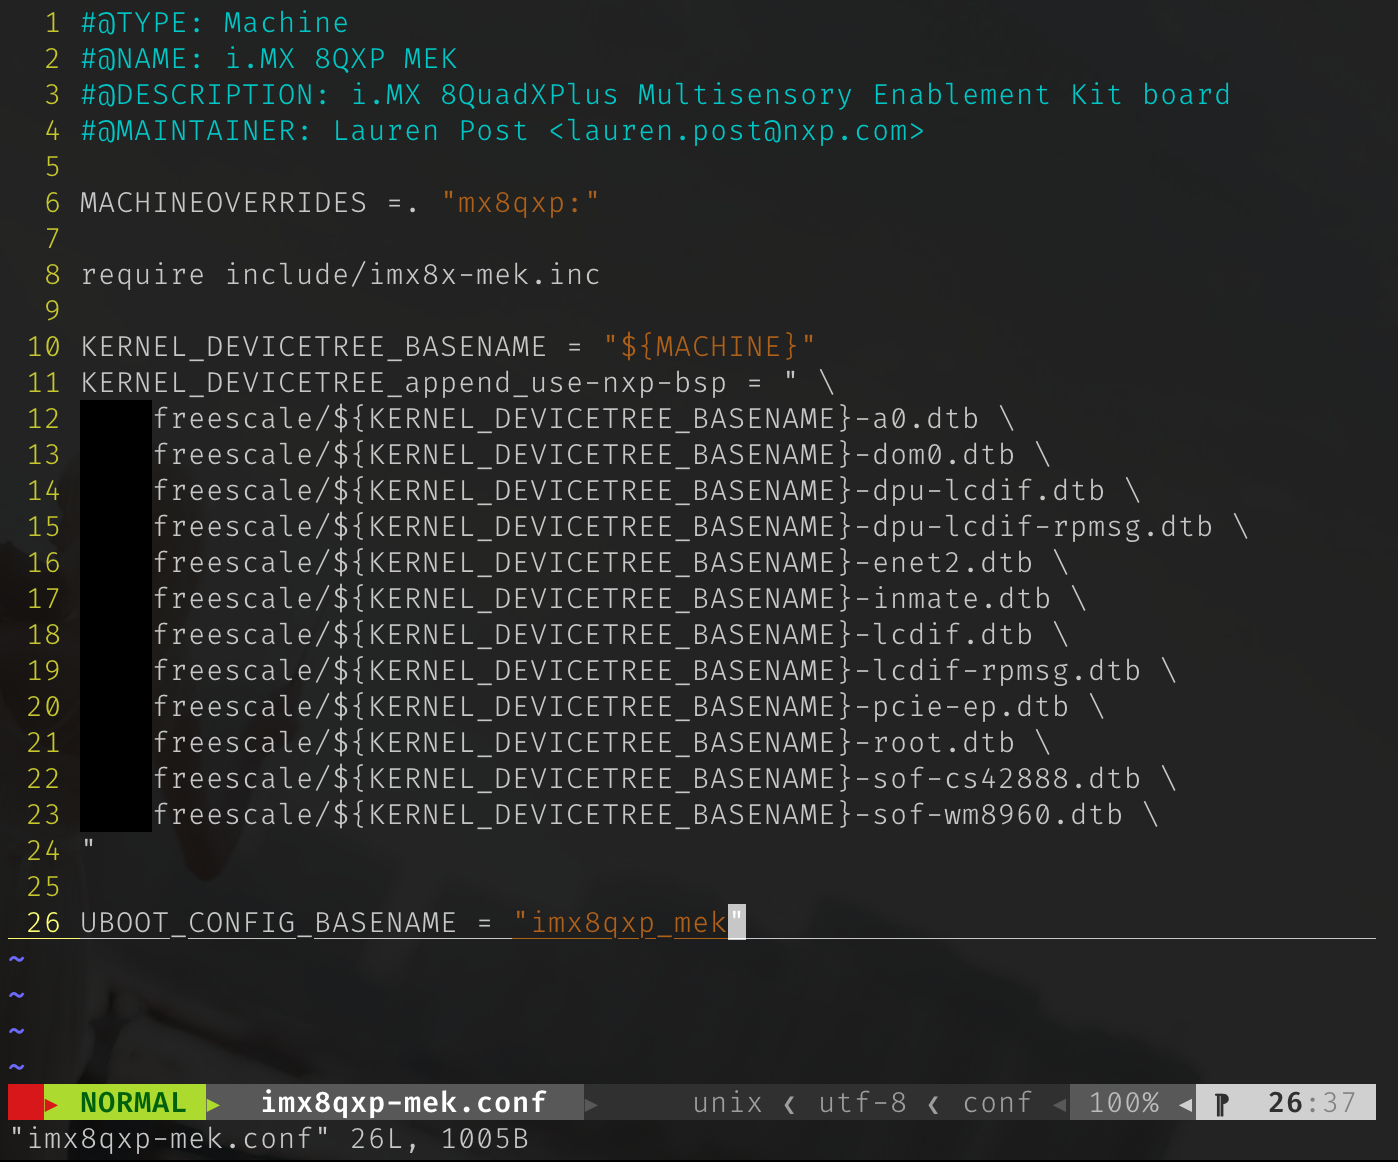
Task: Click the "${MACHINE}" string value
Action: click(709, 346)
